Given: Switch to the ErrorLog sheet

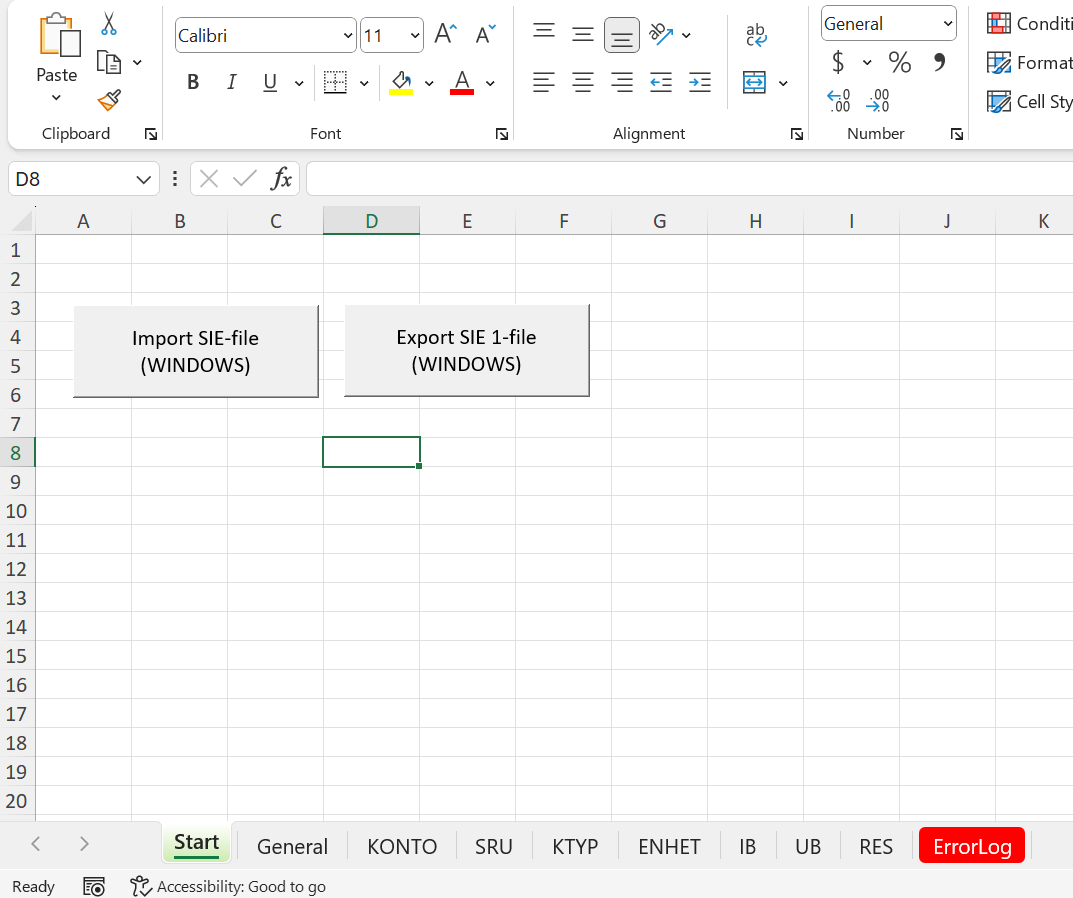Looking at the screenshot, I should click(x=971, y=845).
